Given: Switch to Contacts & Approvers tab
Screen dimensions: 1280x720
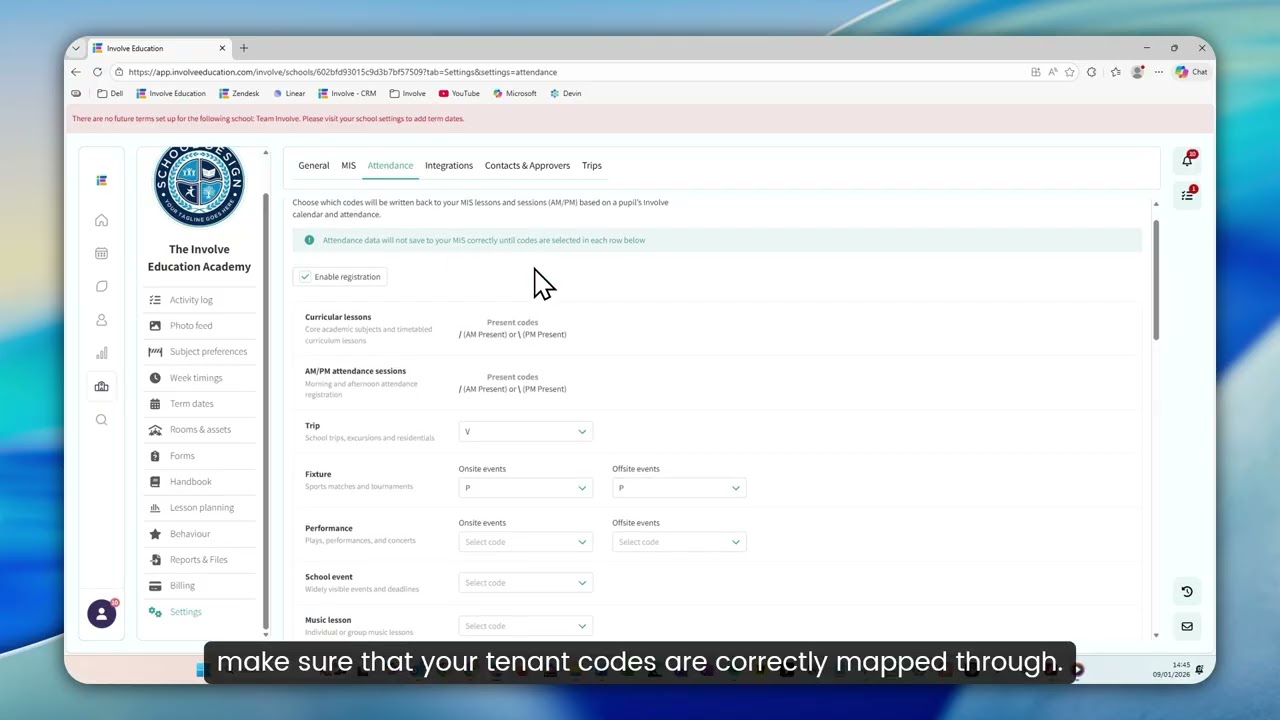Looking at the screenshot, I should tap(527, 166).
